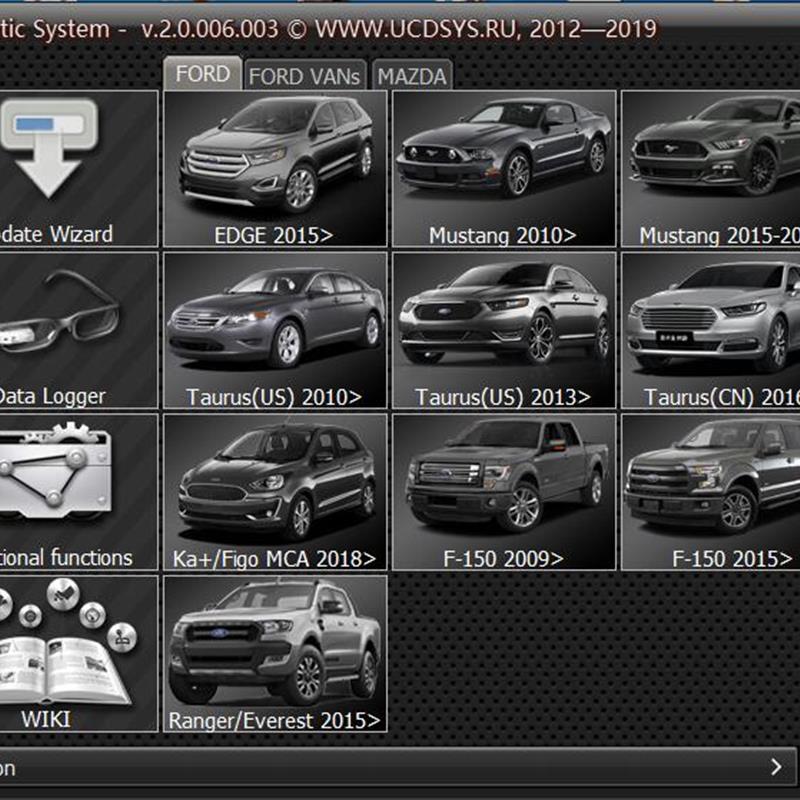Screen dimensions: 800x800
Task: Switch to the MAZDA tab
Action: [412, 76]
